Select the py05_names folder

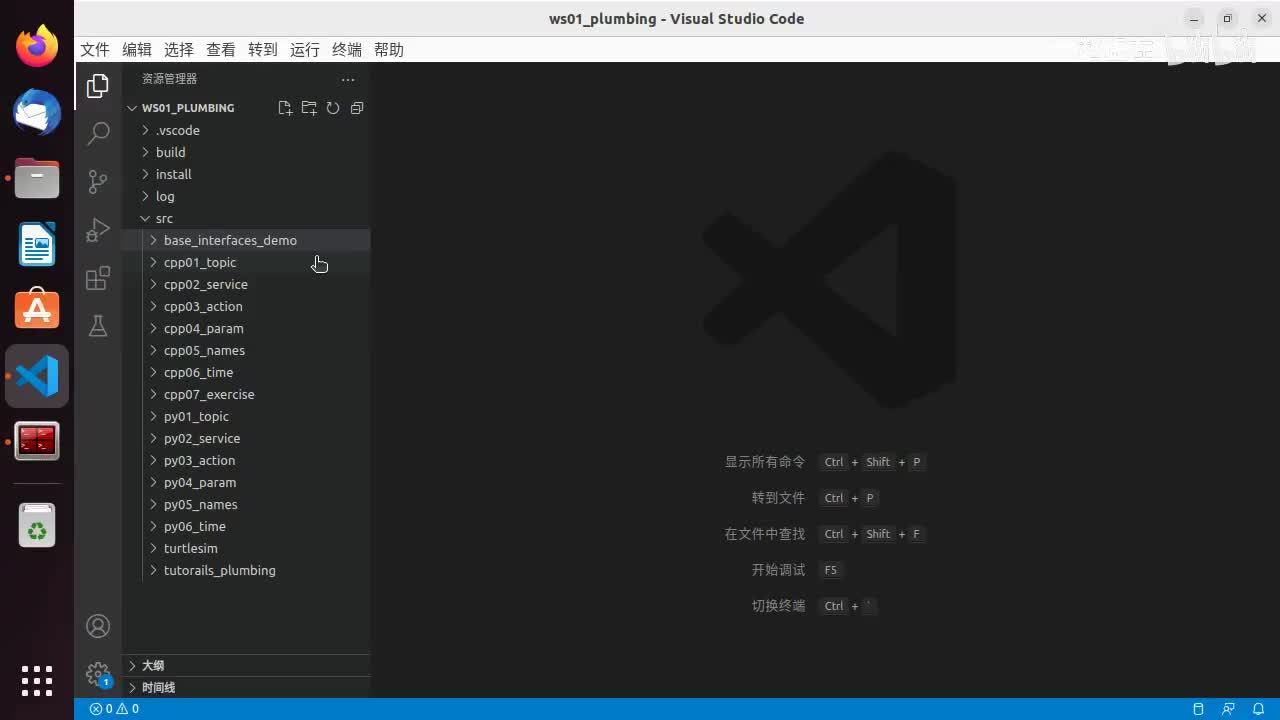(246, 504)
